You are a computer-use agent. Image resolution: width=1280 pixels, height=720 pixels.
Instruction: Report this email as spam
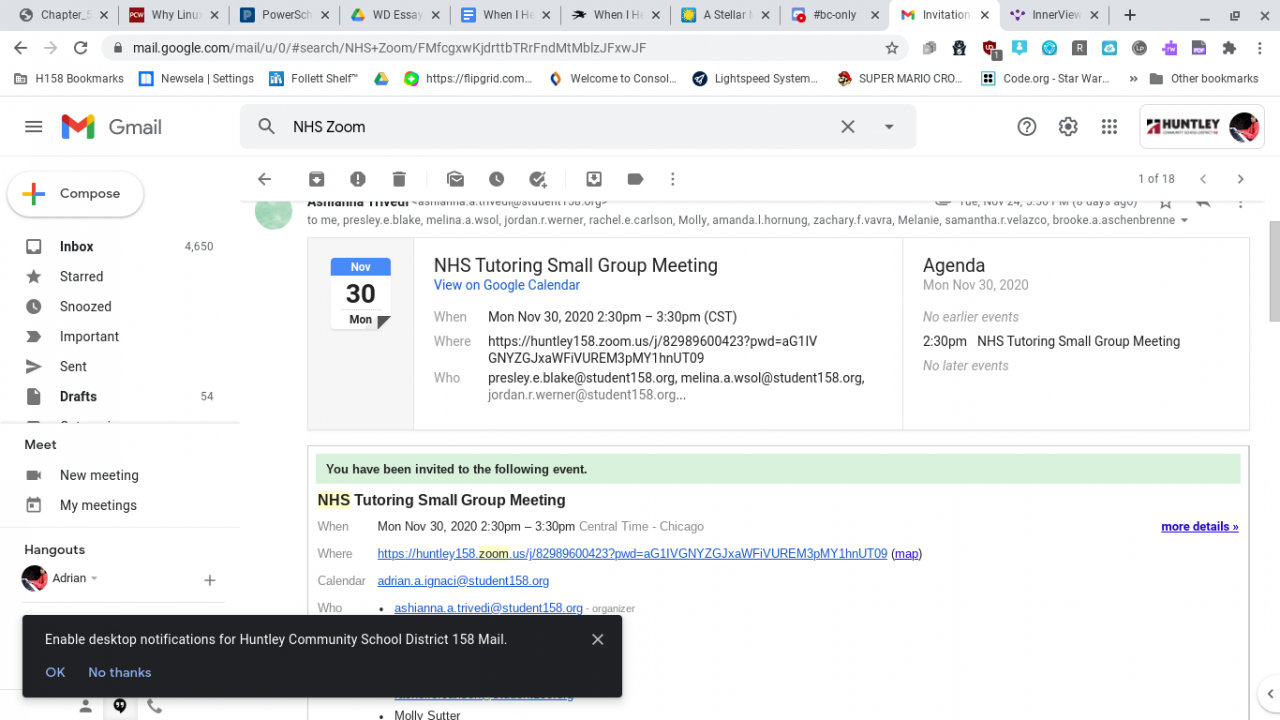click(358, 179)
